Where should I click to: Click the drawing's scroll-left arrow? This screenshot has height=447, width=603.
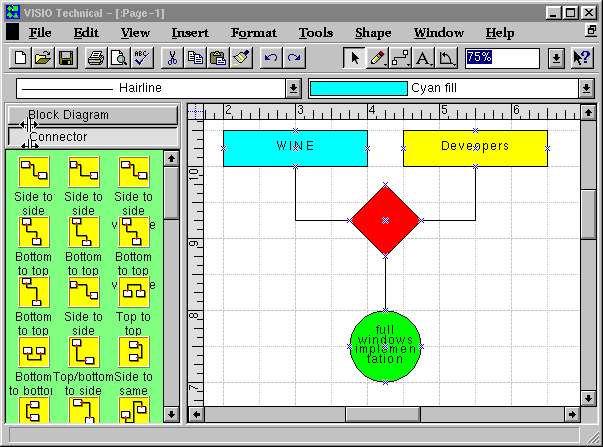pyautogui.click(x=197, y=414)
